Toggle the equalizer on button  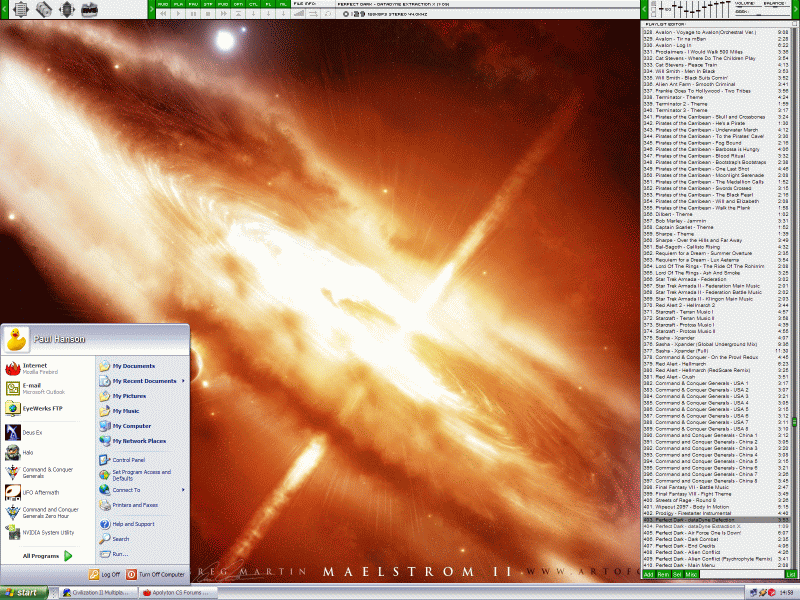(654, 4)
